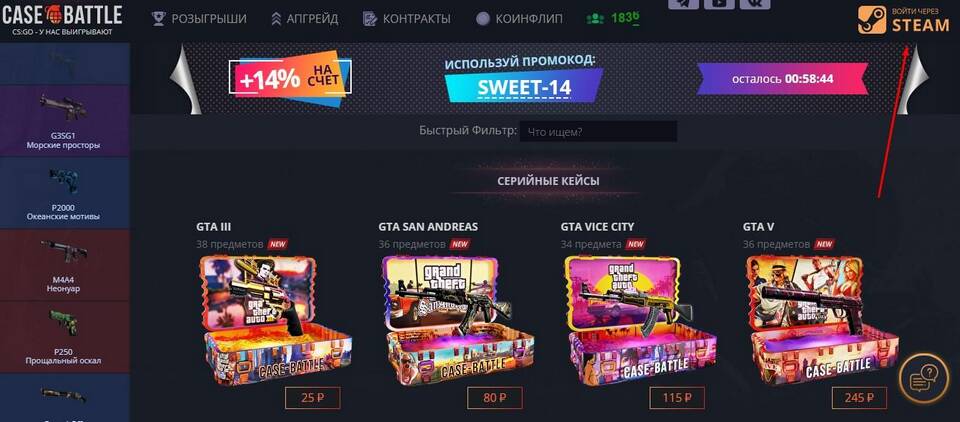The height and width of the screenshot is (422, 960).
Task: Open the GTA San Andreas case
Action: tap(457, 318)
